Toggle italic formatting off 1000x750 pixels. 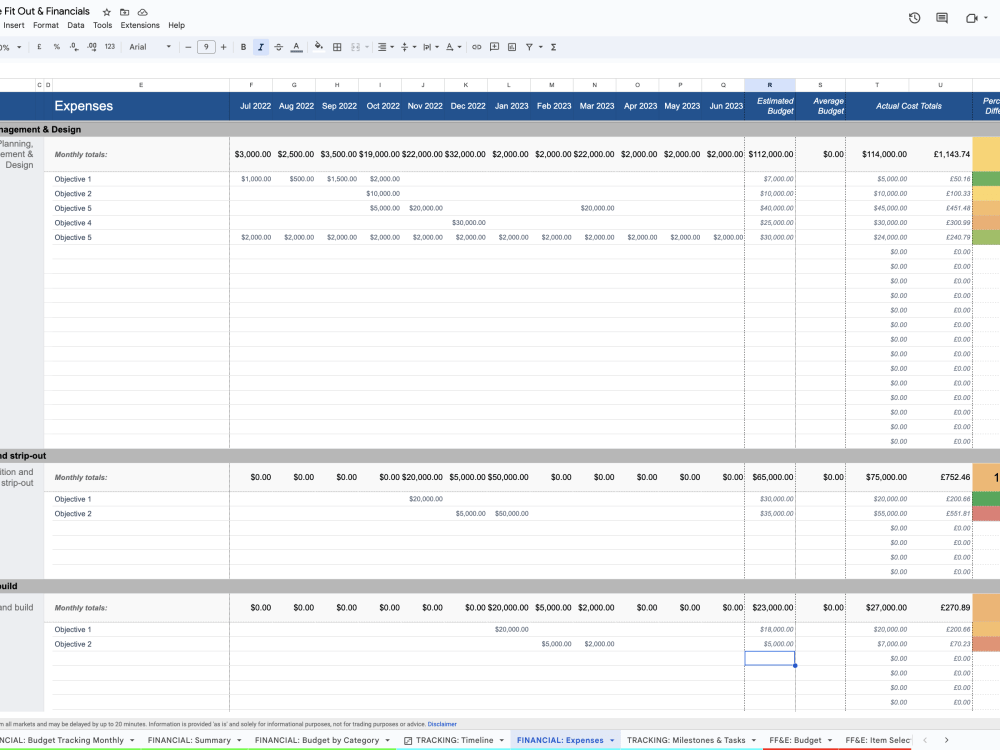click(261, 47)
